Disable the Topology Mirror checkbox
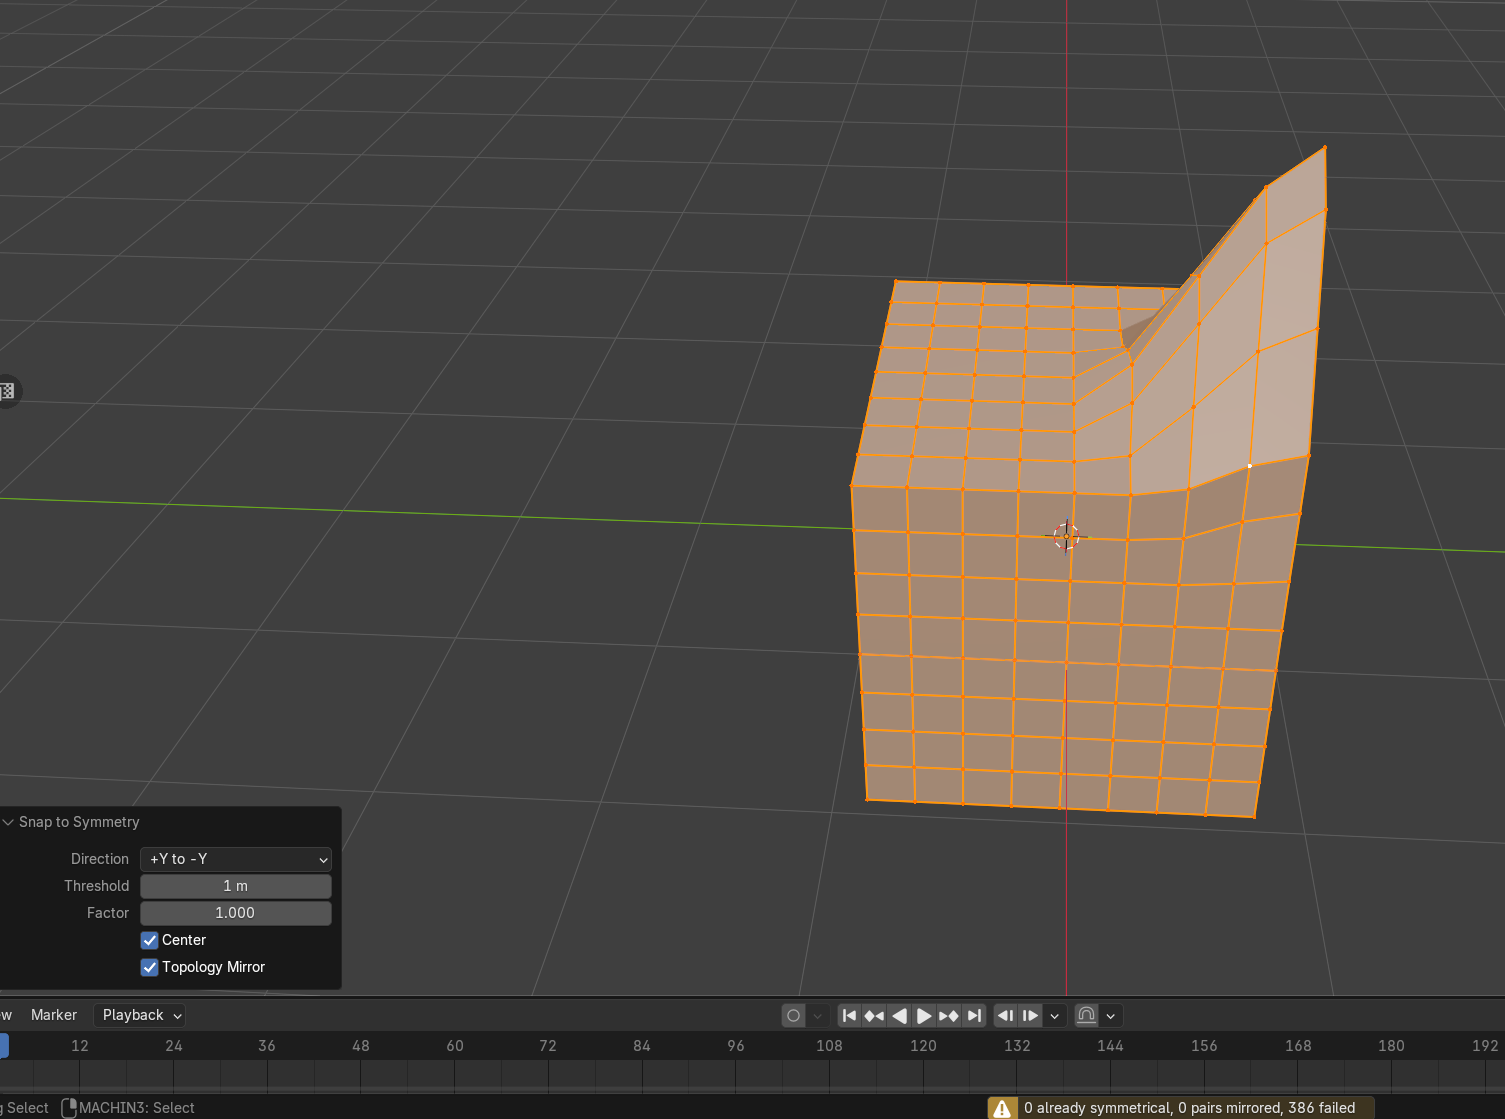Screen dimensions: 1505x1119 (x=150, y=967)
